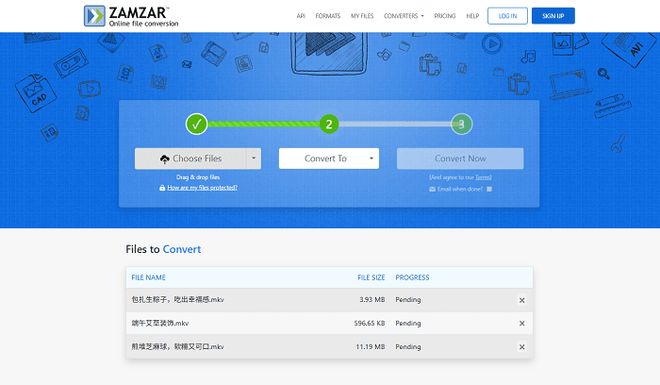Screen dimensions: 660x385
Task: Open the Help page
Action: click(472, 16)
